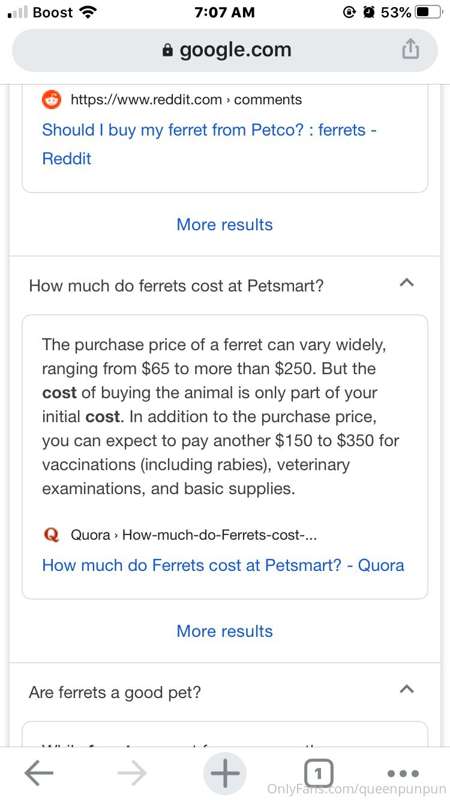
Task: Tap the google.com address bar
Action: (x=225, y=50)
